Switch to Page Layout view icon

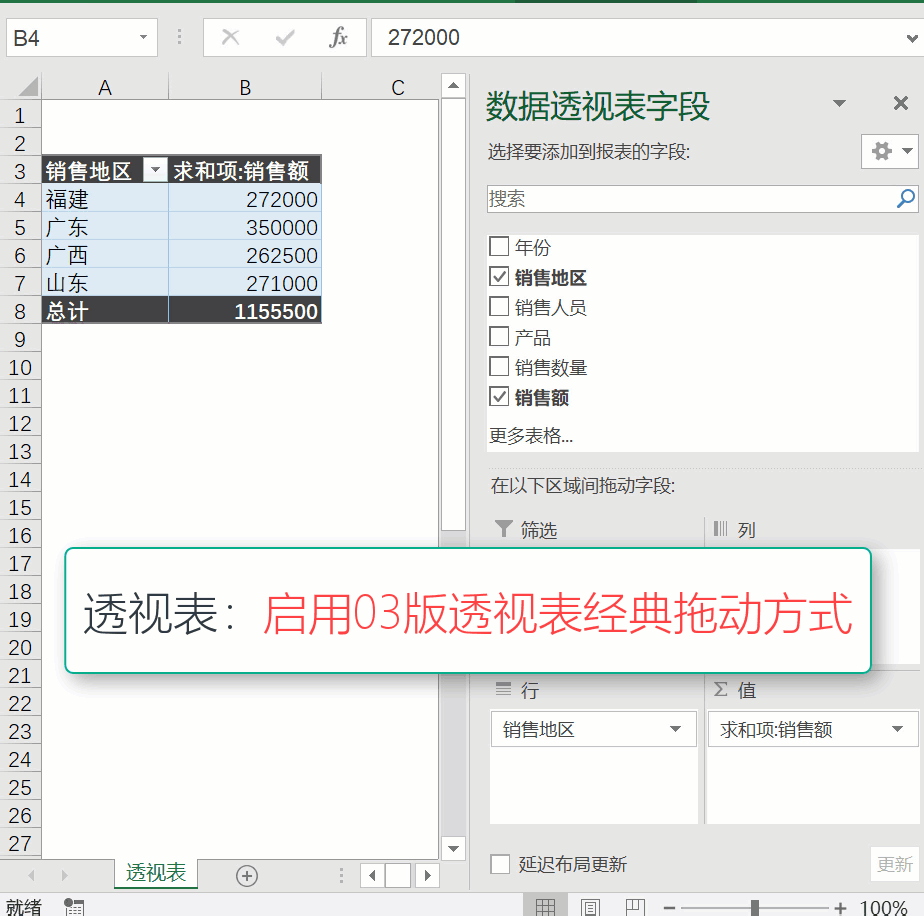click(x=590, y=907)
